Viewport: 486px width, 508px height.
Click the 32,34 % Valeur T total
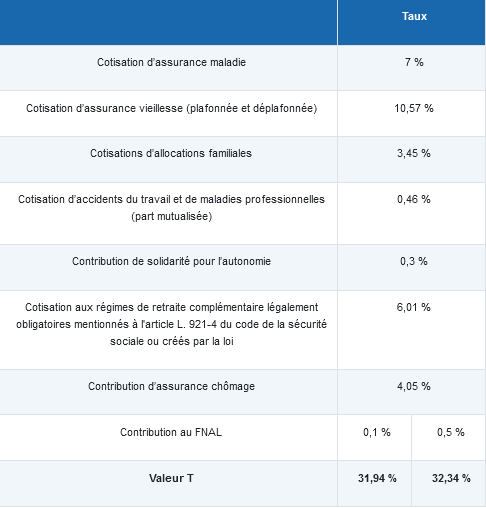click(x=451, y=478)
